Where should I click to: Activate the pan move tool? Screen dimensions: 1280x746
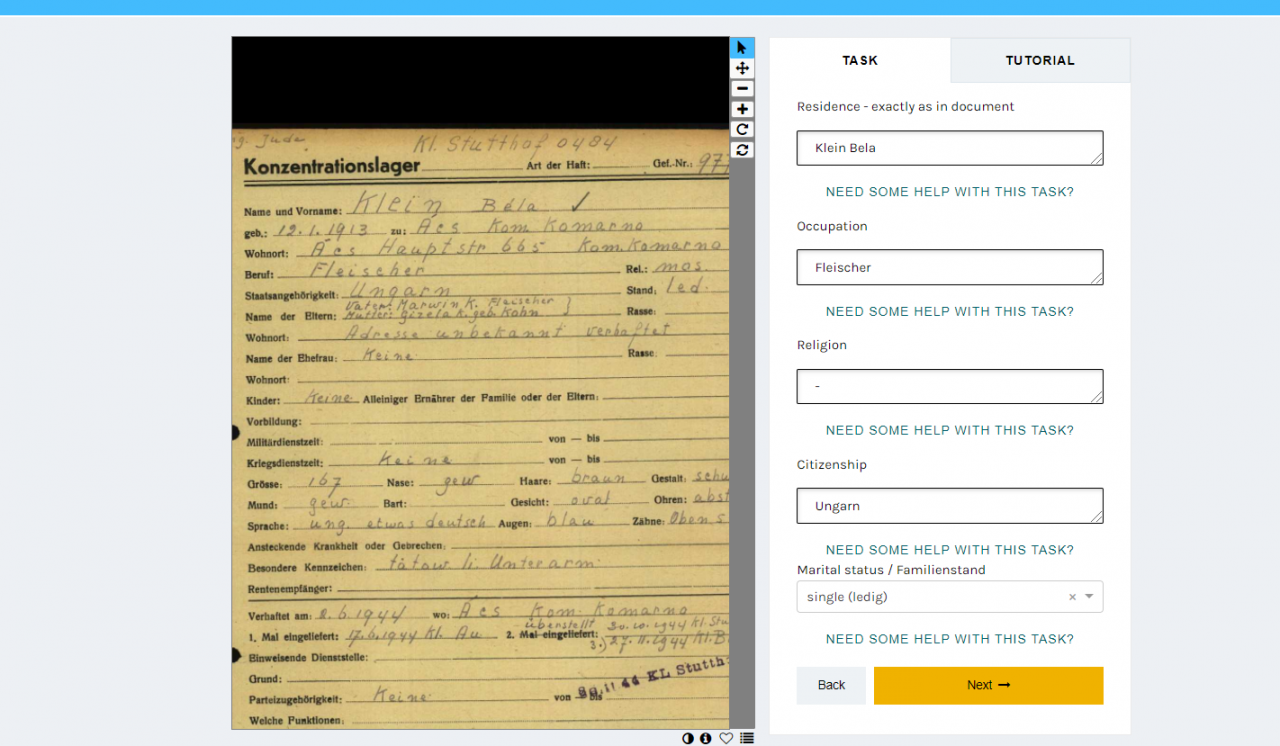(x=742, y=68)
